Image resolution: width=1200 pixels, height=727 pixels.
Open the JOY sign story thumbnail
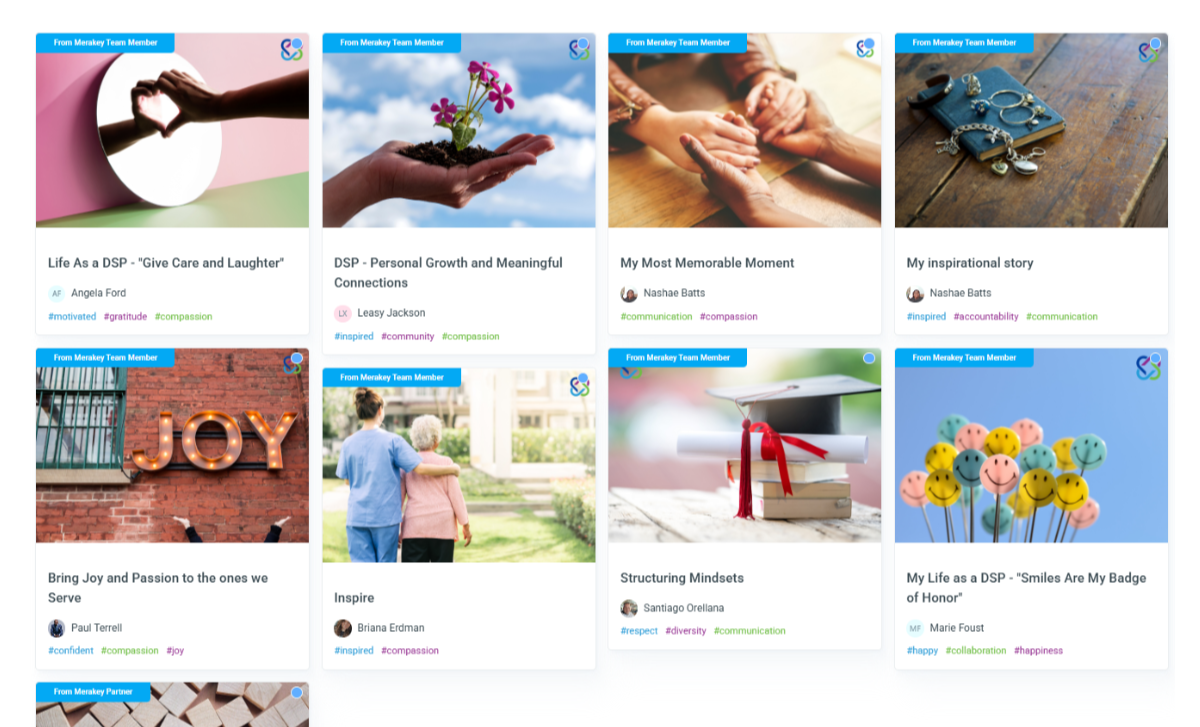pos(172,446)
